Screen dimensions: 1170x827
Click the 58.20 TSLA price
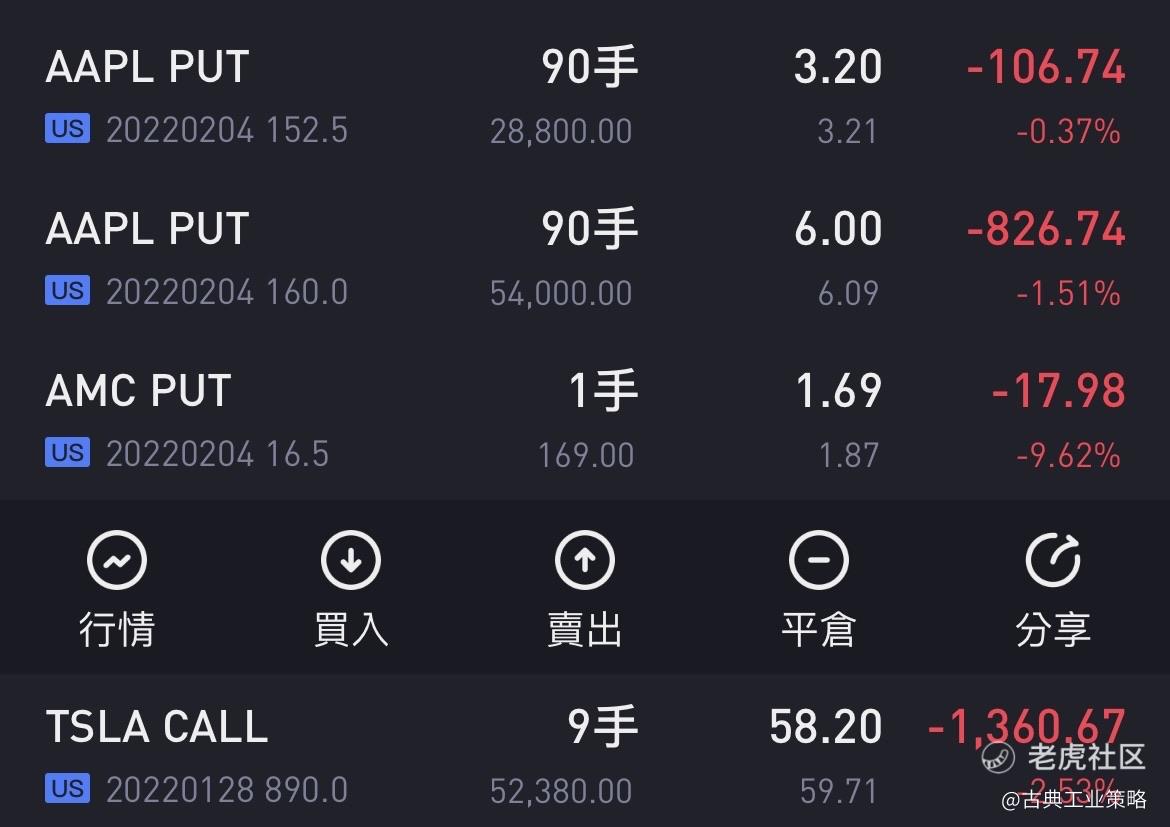pos(825,726)
